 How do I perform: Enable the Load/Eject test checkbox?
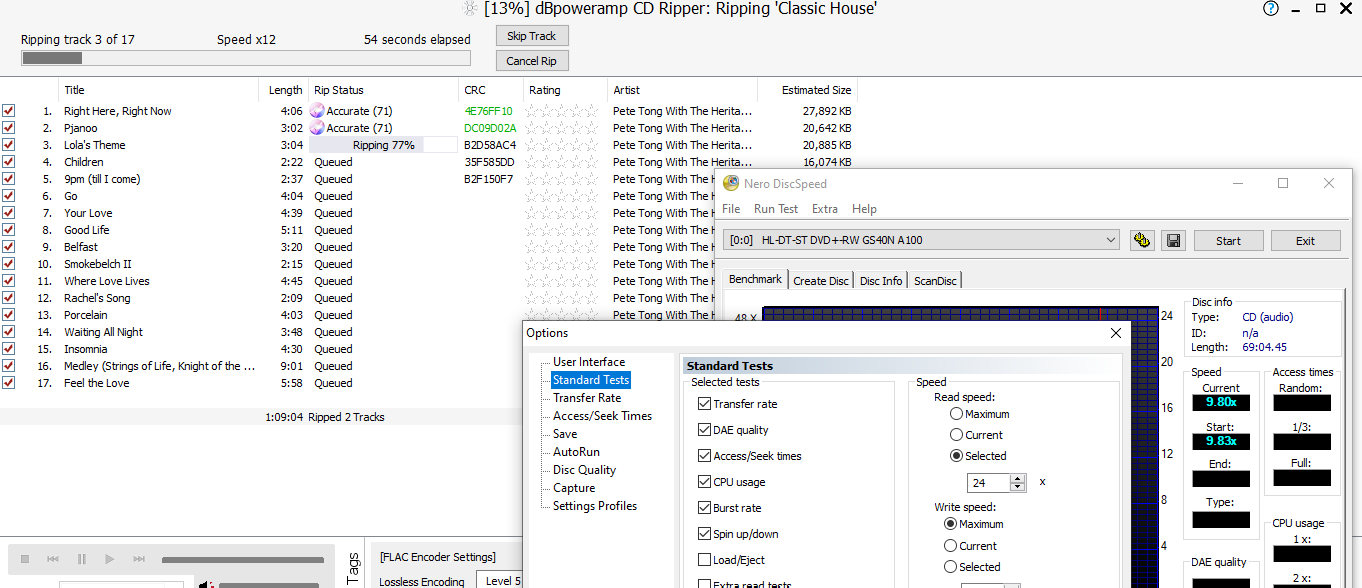pyautogui.click(x=704, y=560)
